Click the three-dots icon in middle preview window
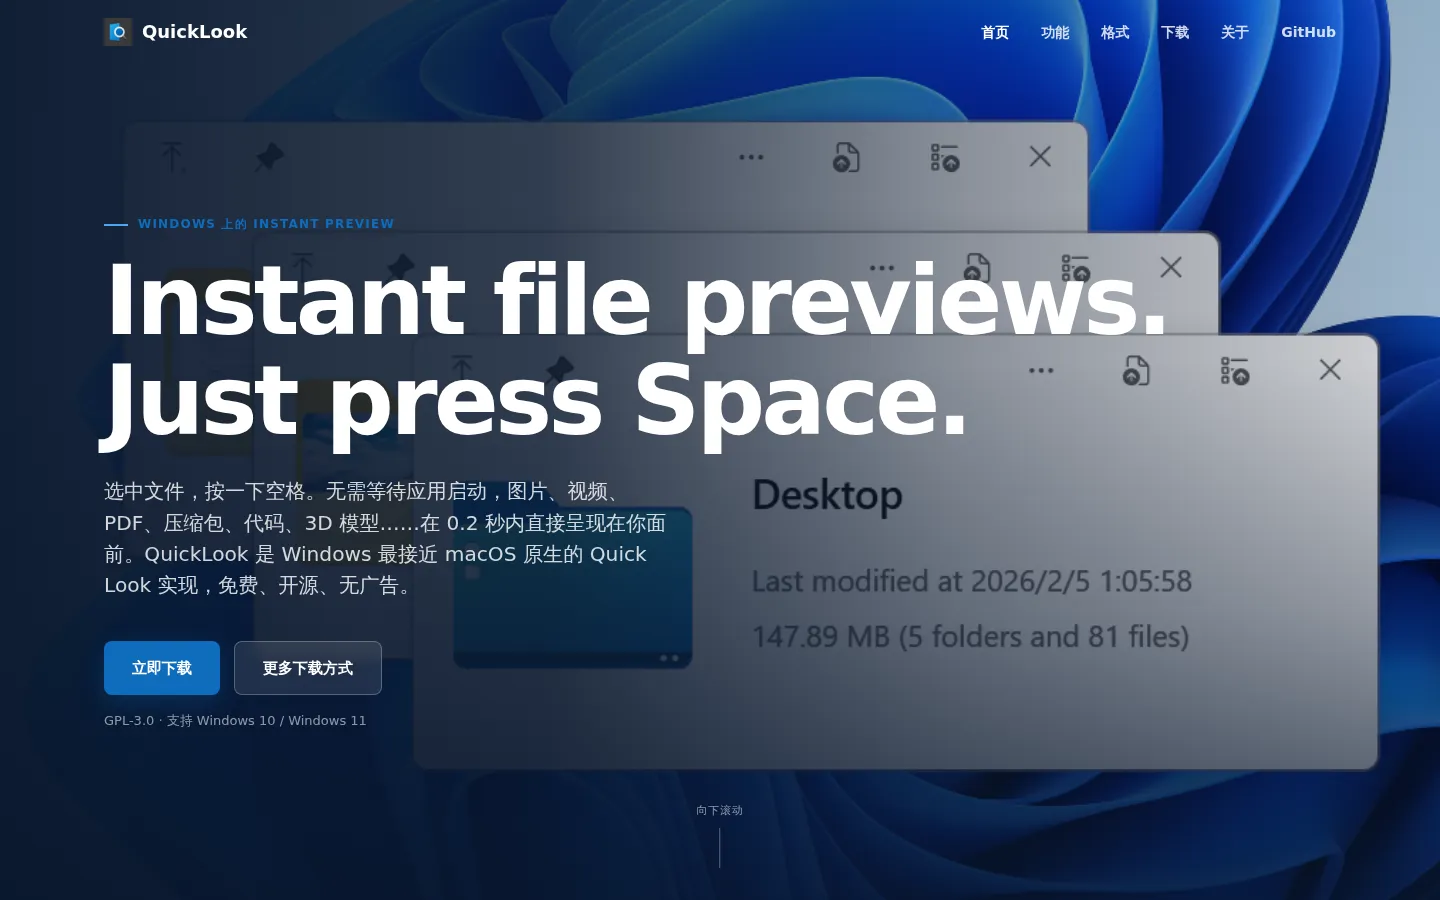The image size is (1440, 900). [x=882, y=268]
